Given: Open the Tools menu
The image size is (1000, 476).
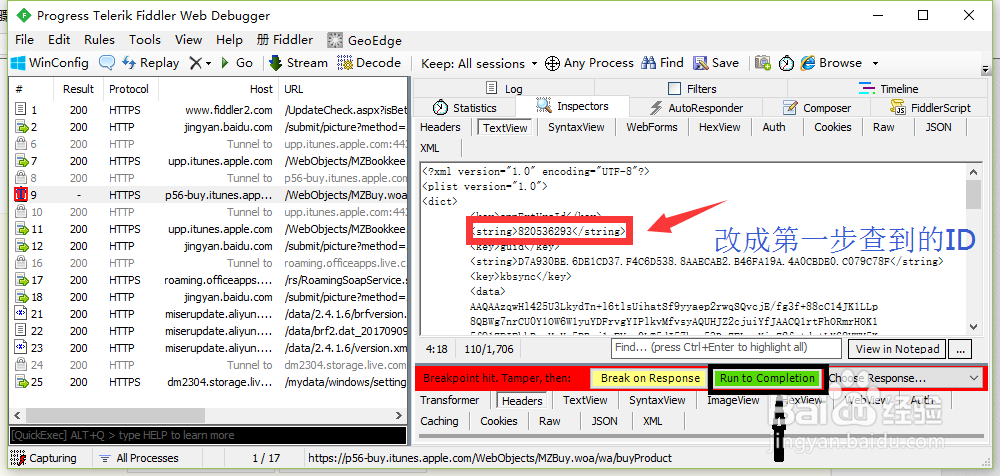Looking at the screenshot, I should 145,40.
